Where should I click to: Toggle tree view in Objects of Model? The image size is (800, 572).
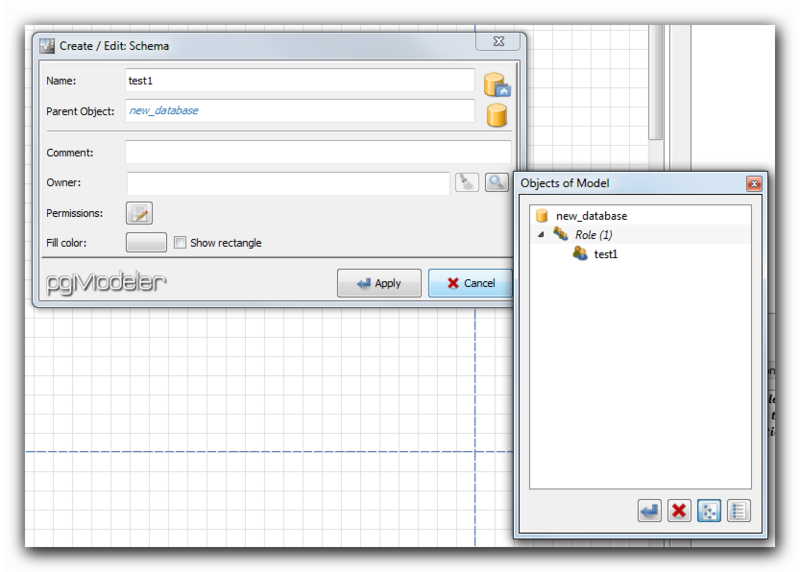coord(709,511)
